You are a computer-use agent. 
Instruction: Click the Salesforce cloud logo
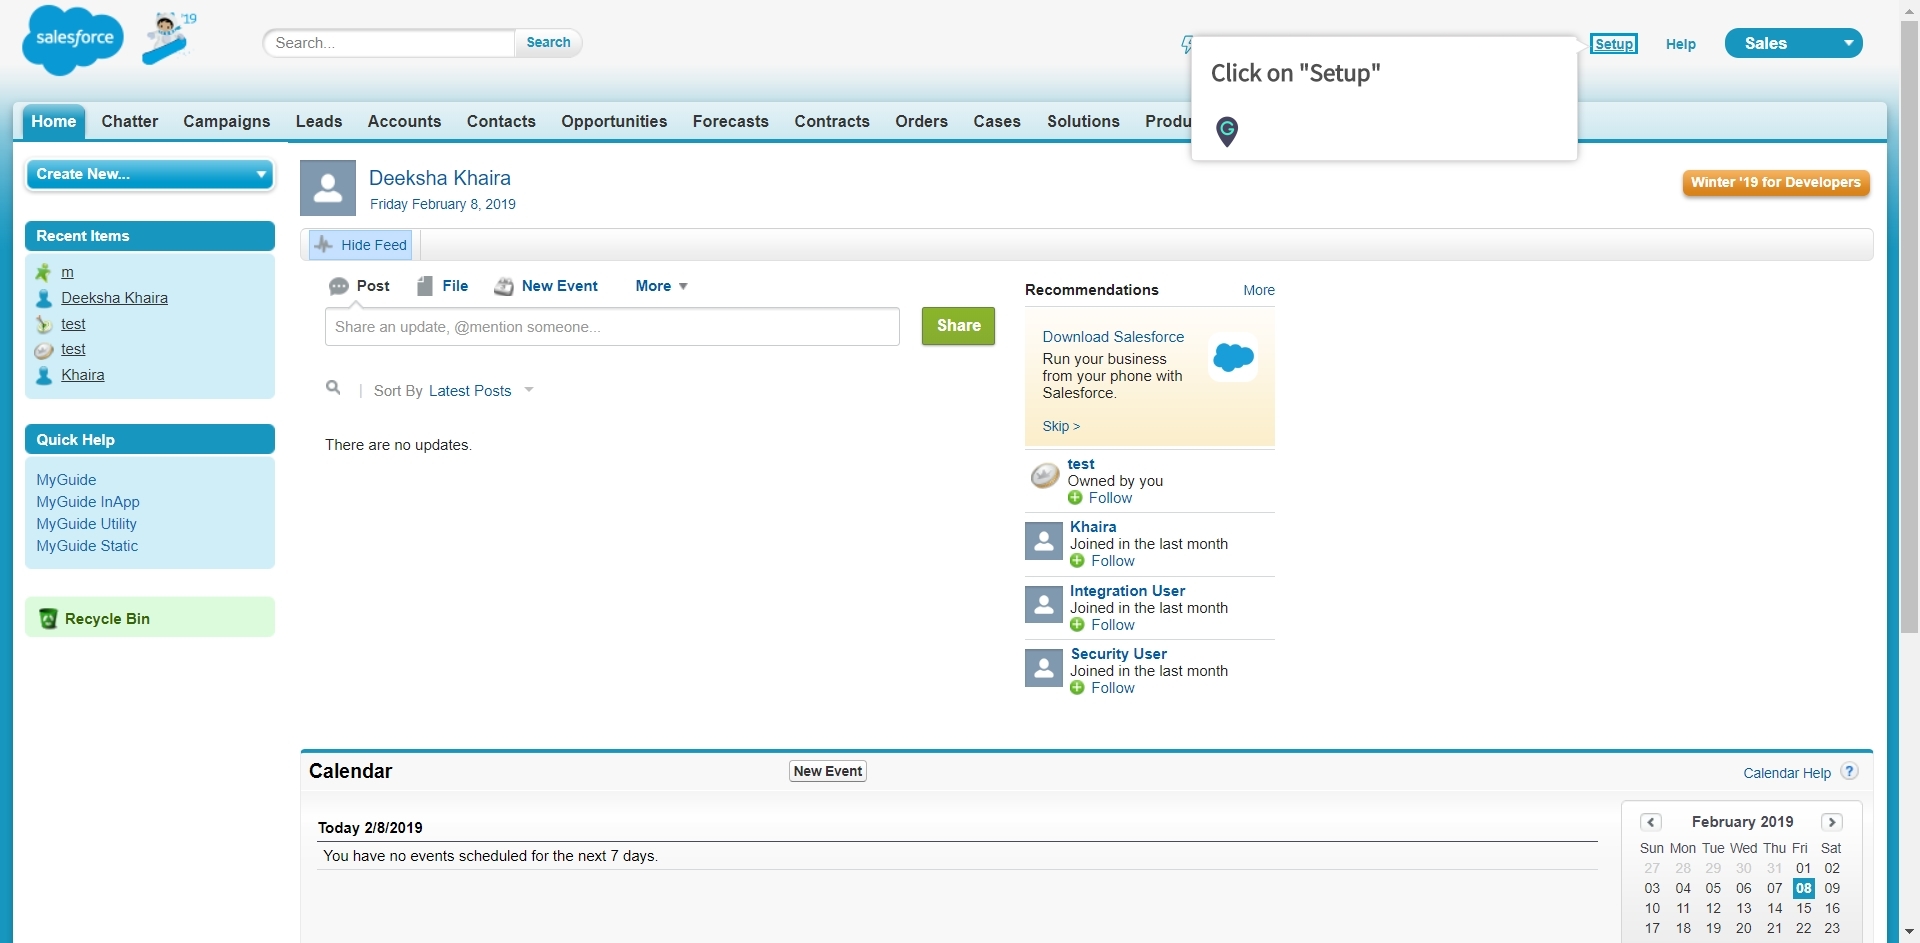(73, 39)
